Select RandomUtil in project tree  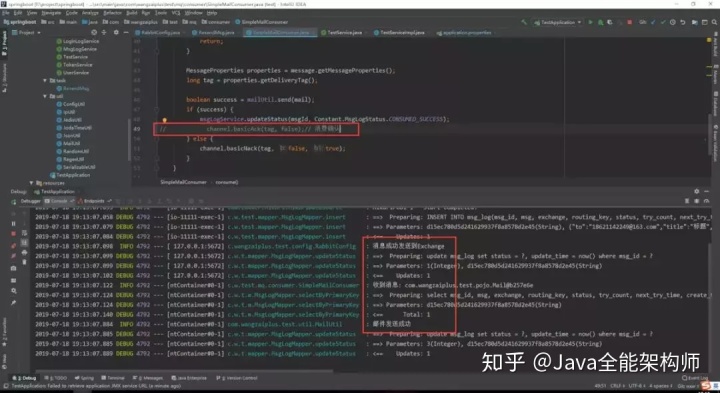73,151
